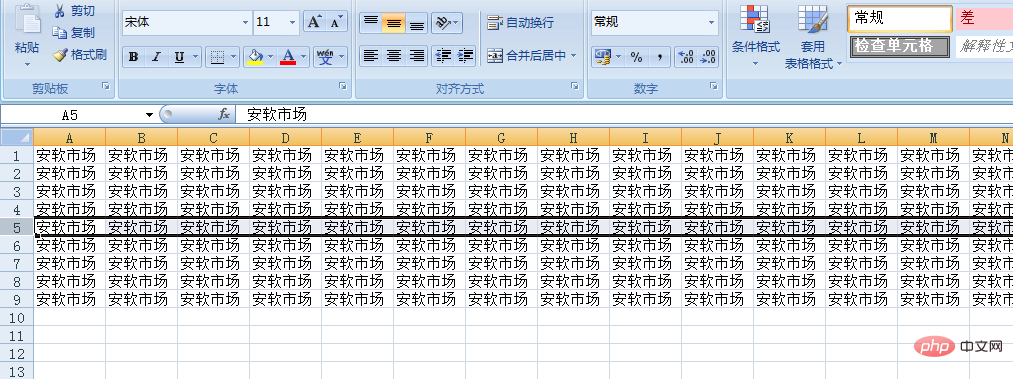Click the increase decimal icon
The width and height of the screenshot is (1013, 379).
(x=685, y=57)
